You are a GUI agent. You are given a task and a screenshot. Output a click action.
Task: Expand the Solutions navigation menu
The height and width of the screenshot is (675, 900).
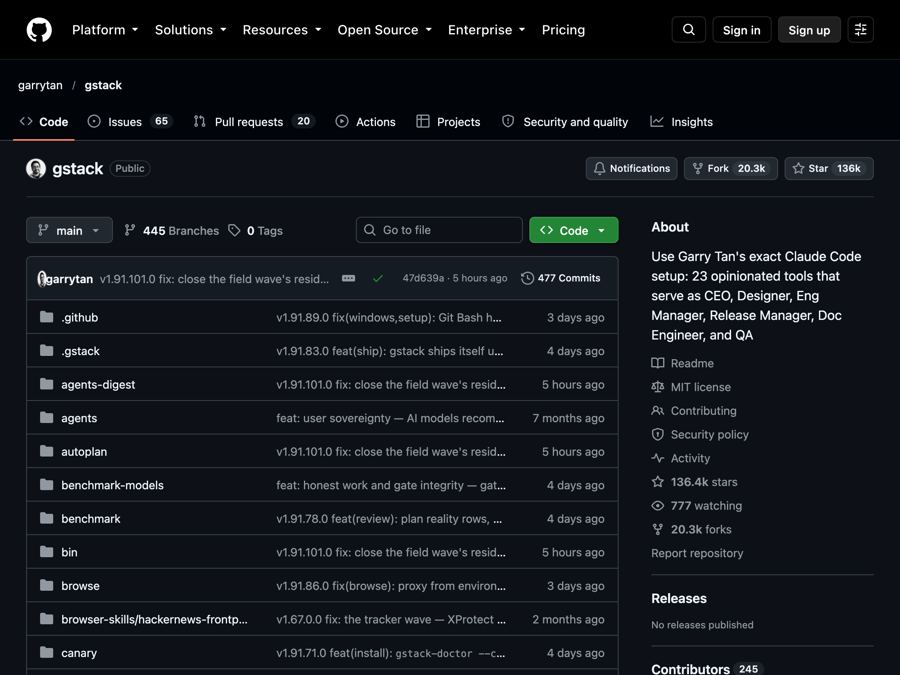(191, 30)
